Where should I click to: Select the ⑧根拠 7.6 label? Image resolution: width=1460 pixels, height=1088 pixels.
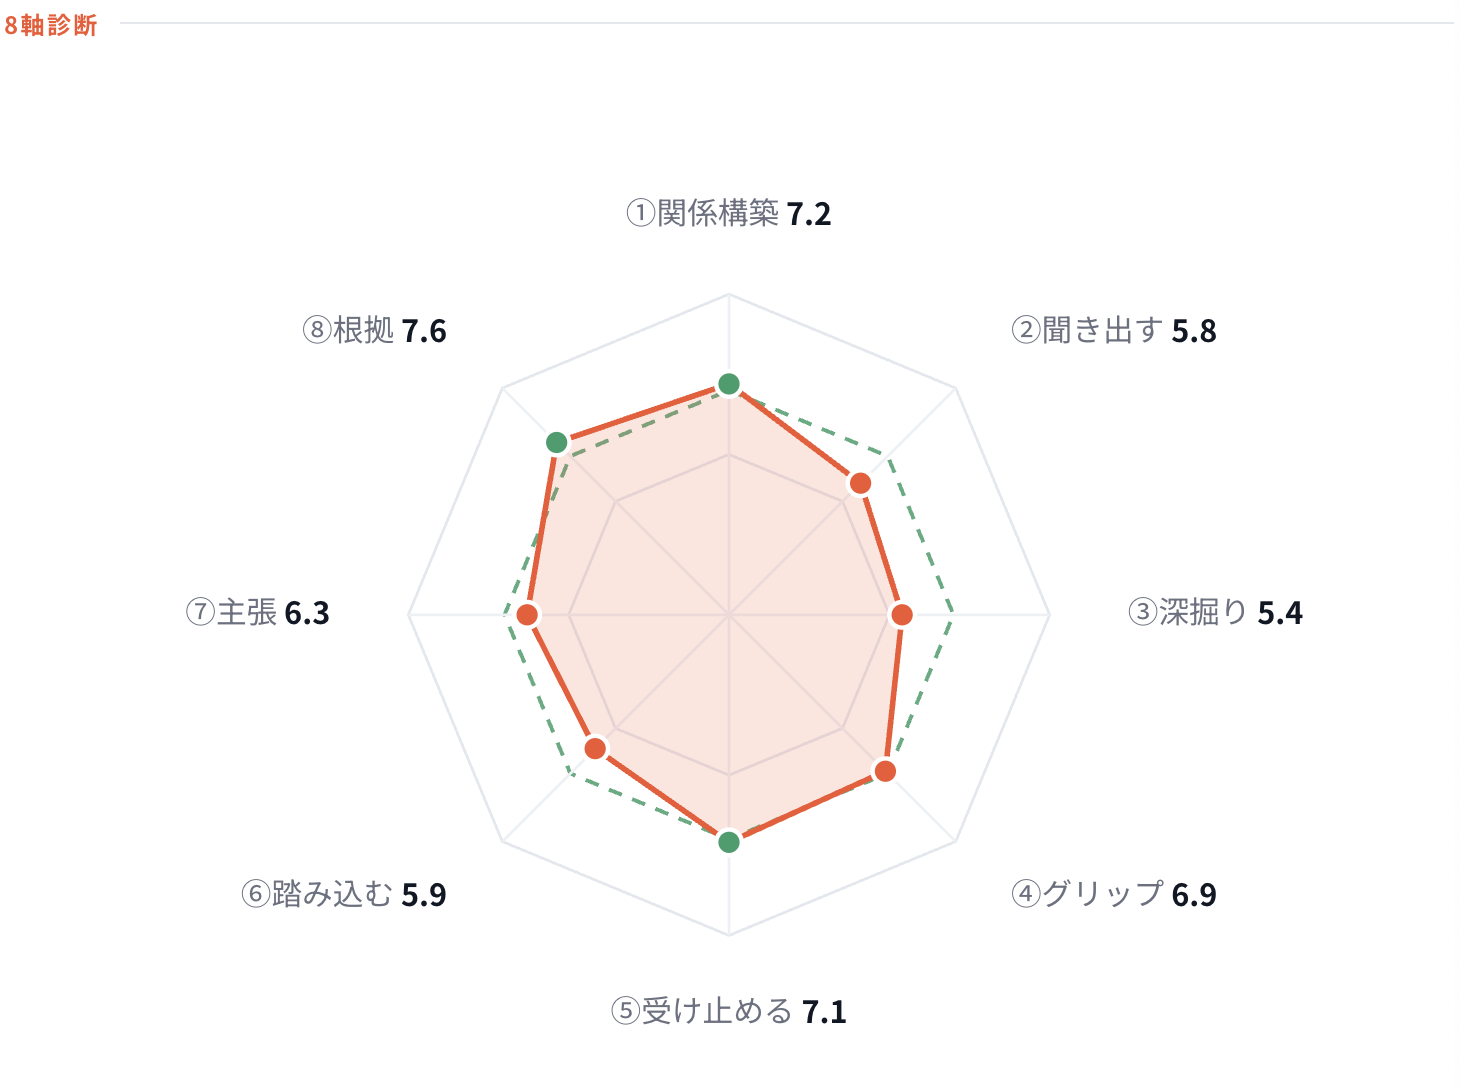pos(375,330)
